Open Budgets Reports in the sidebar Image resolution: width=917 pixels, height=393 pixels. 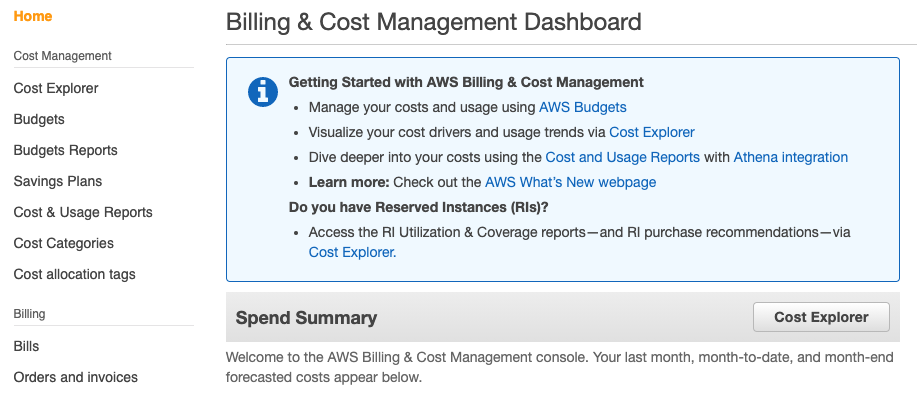[x=66, y=150]
